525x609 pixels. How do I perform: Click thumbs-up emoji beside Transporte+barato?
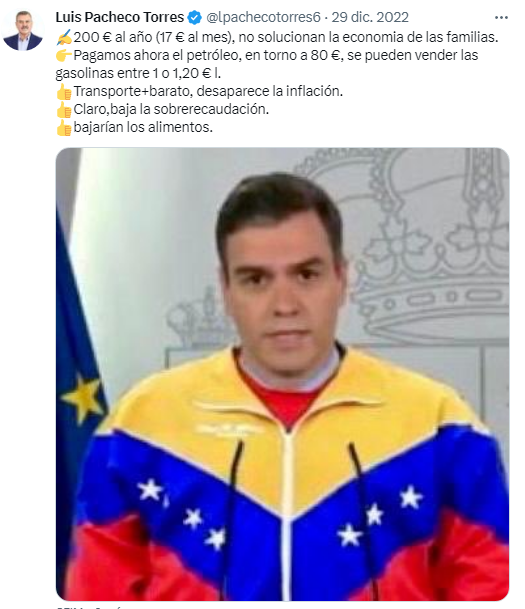click(x=64, y=92)
